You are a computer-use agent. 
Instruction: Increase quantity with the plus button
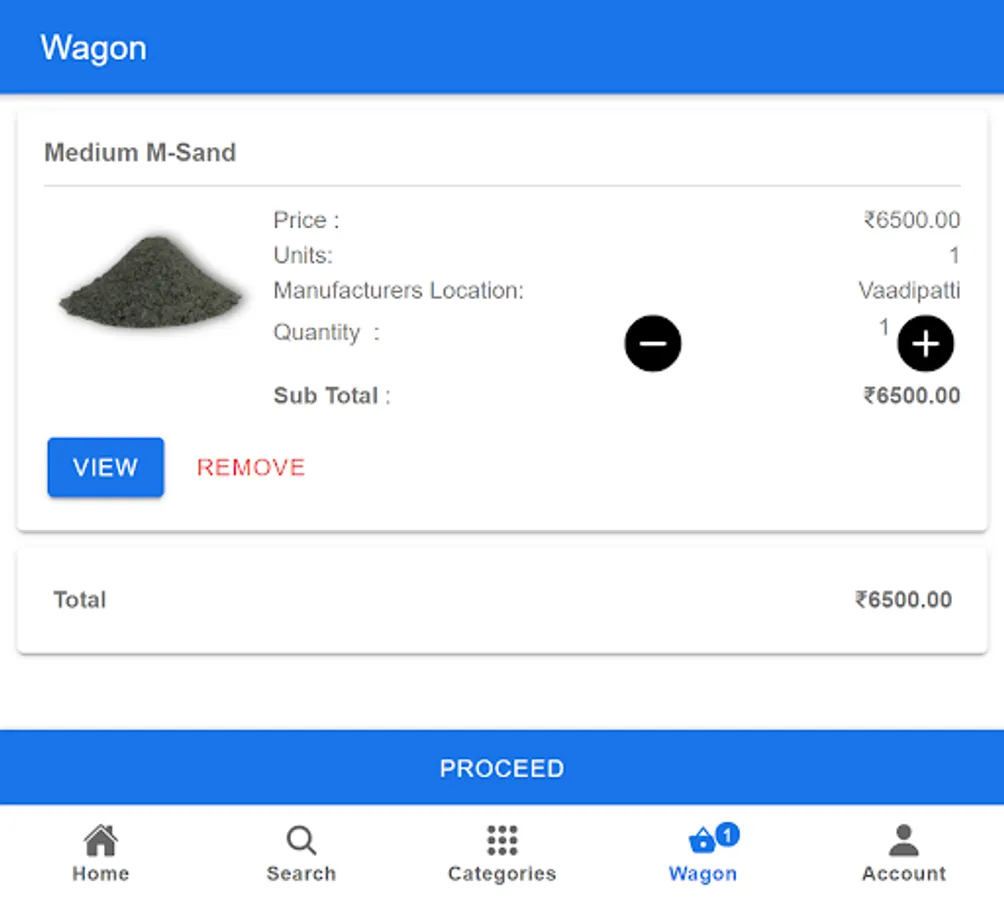tap(925, 344)
